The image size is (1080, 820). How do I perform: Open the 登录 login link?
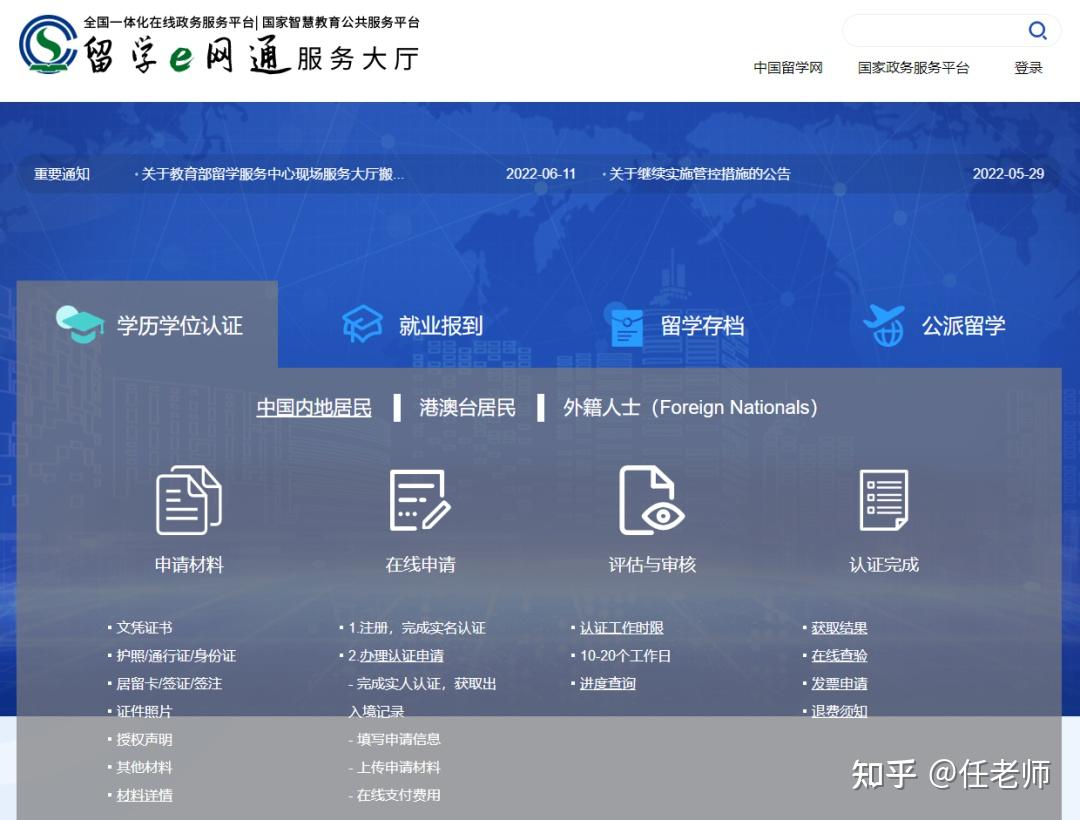1028,68
